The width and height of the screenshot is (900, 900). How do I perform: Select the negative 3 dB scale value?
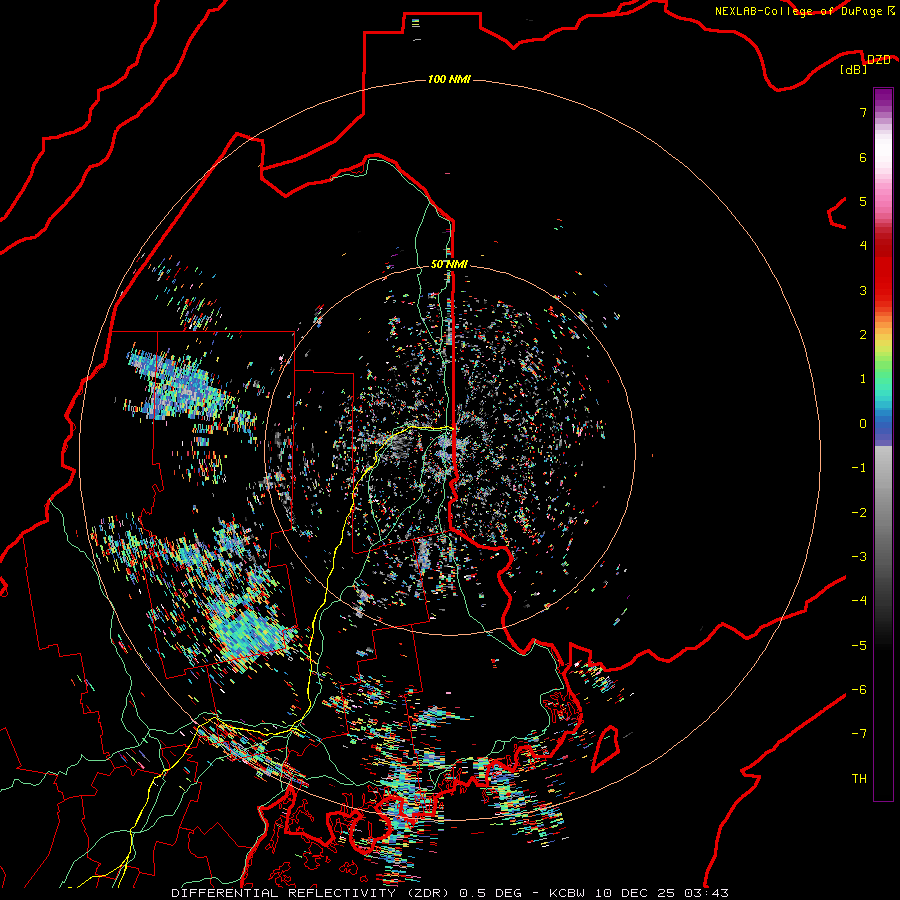(x=859, y=557)
